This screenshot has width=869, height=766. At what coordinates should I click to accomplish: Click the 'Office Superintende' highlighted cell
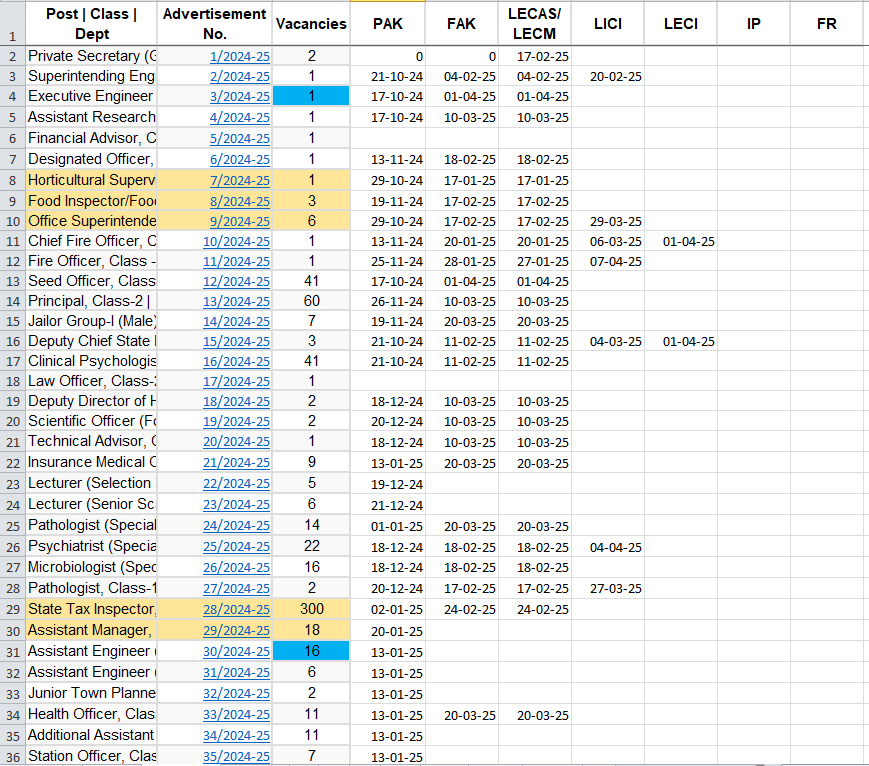[91, 221]
